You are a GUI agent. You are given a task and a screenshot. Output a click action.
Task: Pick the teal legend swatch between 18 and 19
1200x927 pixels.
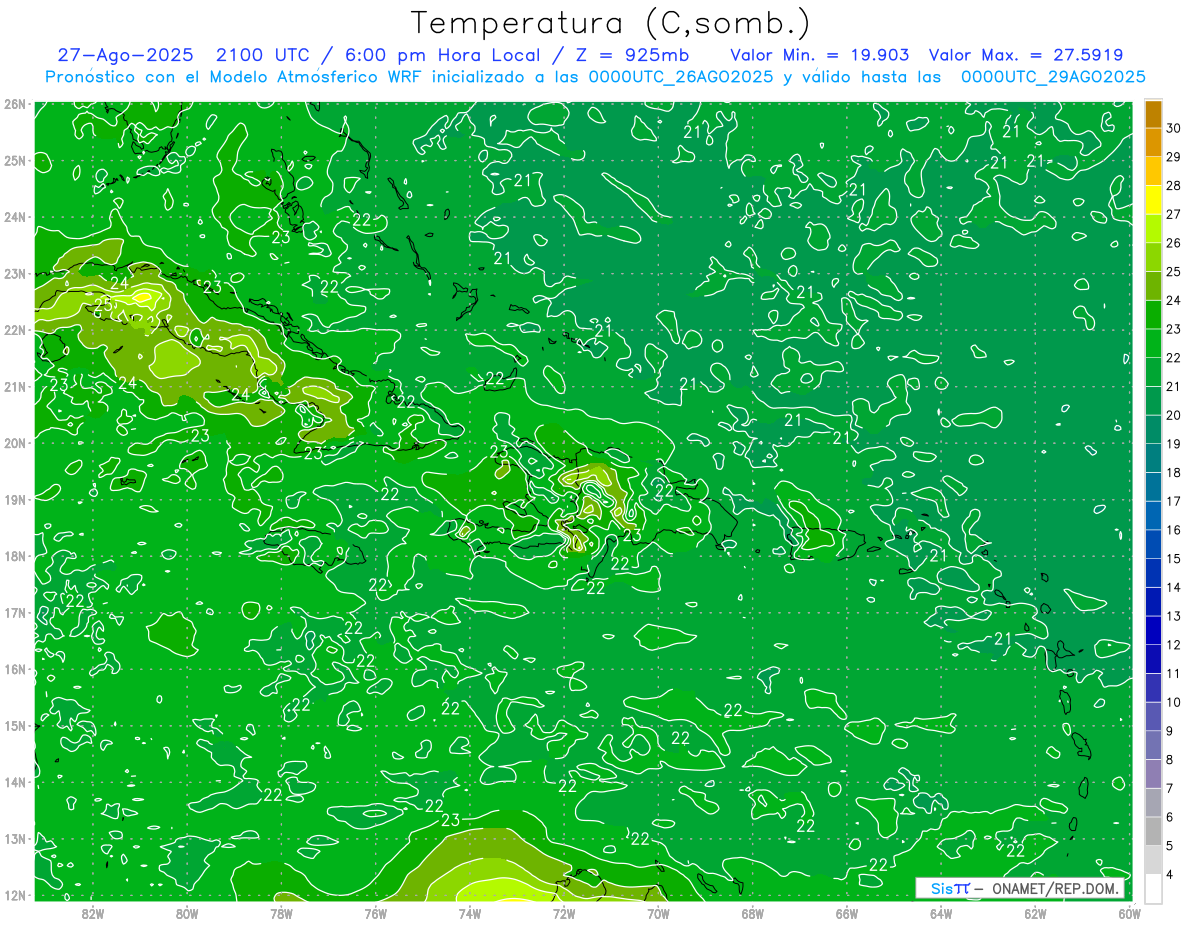[1153, 457]
